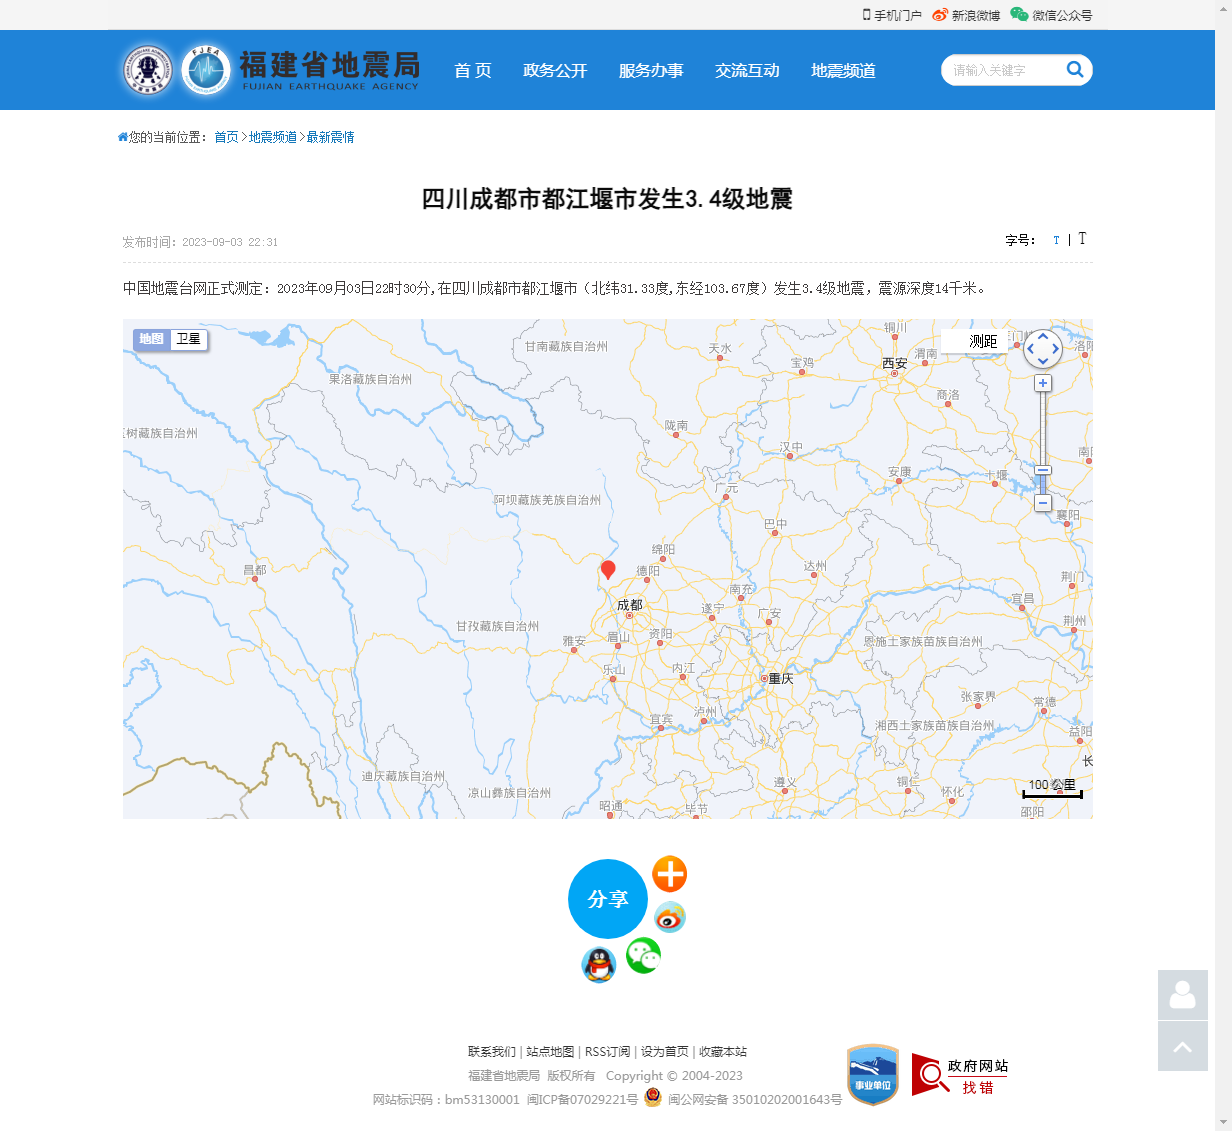Open footer link RSS订阅
This screenshot has height=1131, width=1232.
pos(608,1052)
